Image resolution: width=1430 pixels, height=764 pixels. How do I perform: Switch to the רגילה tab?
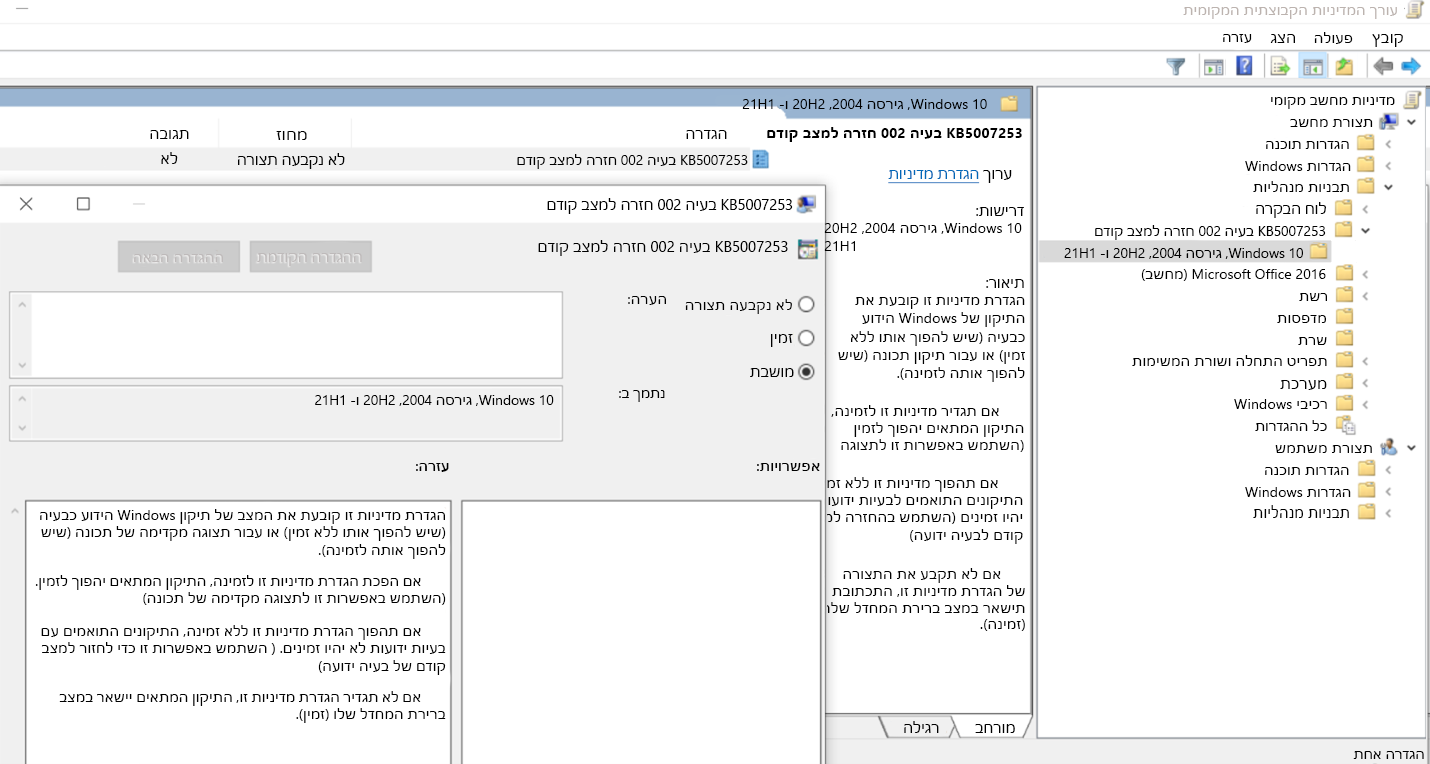(x=920, y=727)
